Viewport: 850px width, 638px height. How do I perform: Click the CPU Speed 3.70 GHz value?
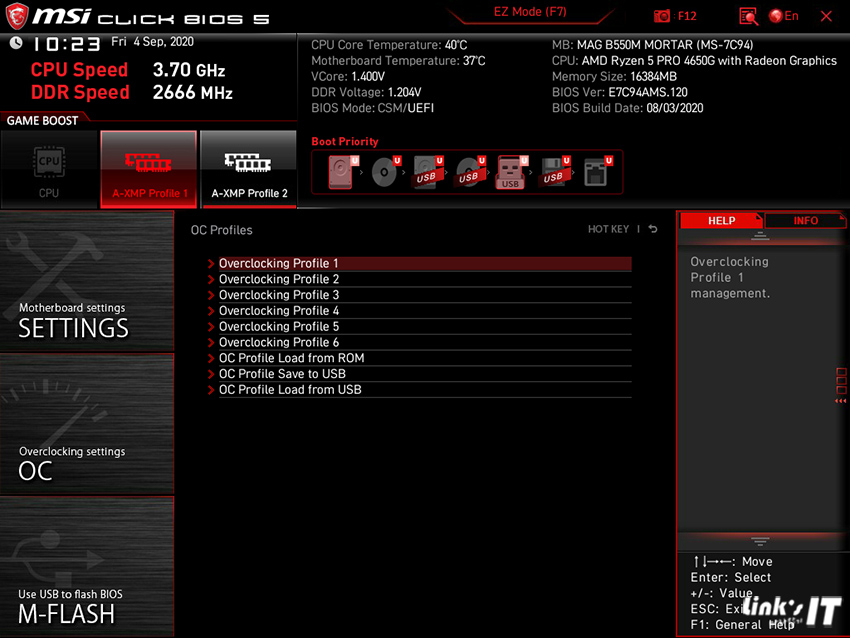coord(189,70)
